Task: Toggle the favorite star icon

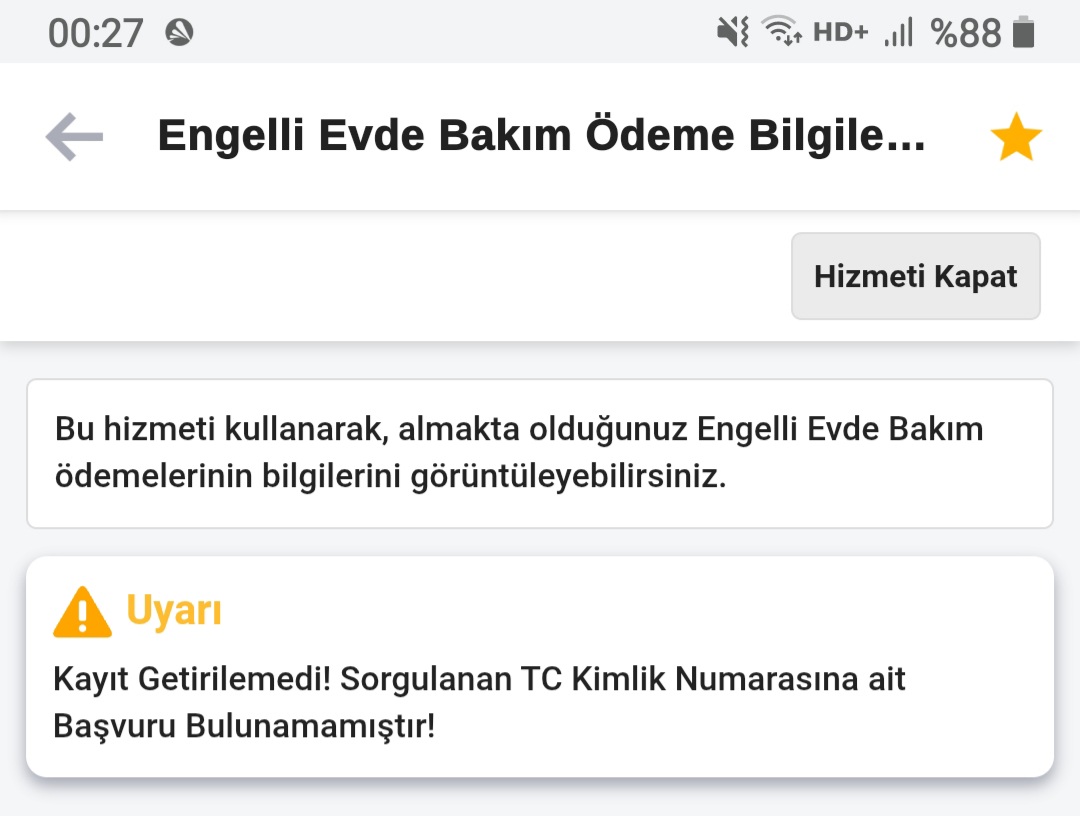Action: [x=1016, y=138]
